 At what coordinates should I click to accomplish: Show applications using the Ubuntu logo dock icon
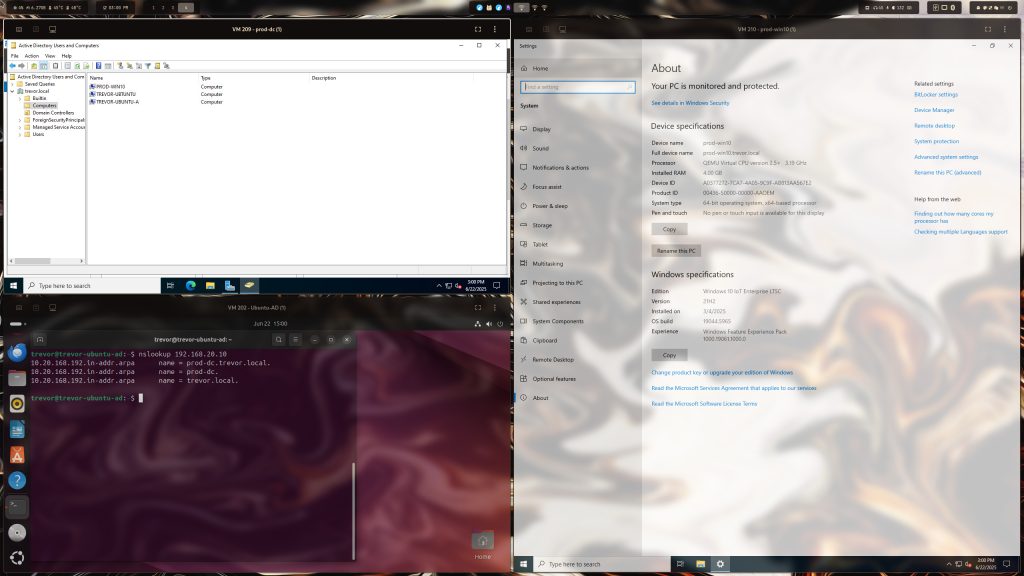pos(17,558)
